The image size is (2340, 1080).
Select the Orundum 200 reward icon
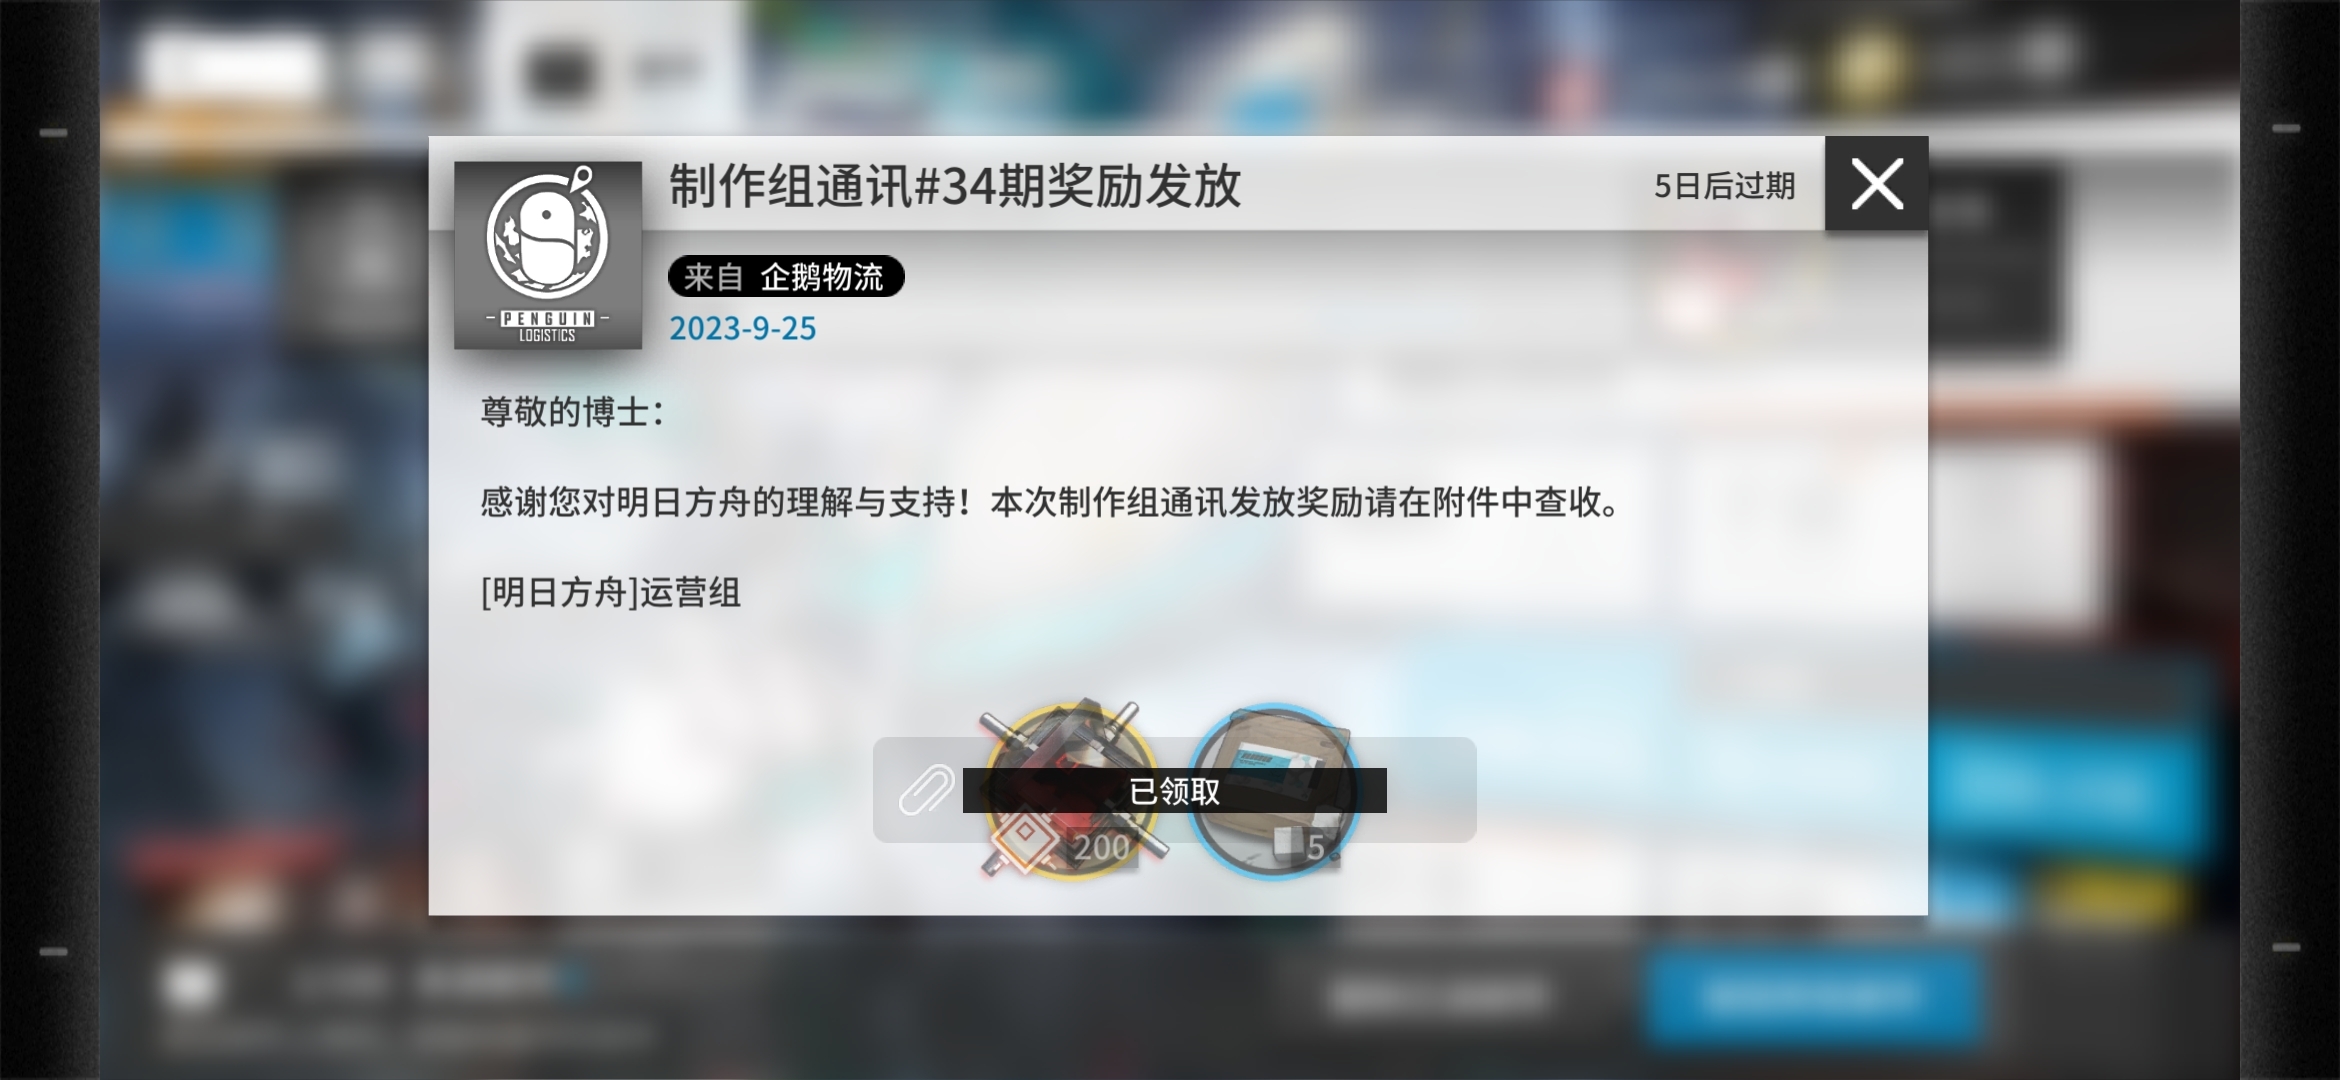pos(1070,790)
